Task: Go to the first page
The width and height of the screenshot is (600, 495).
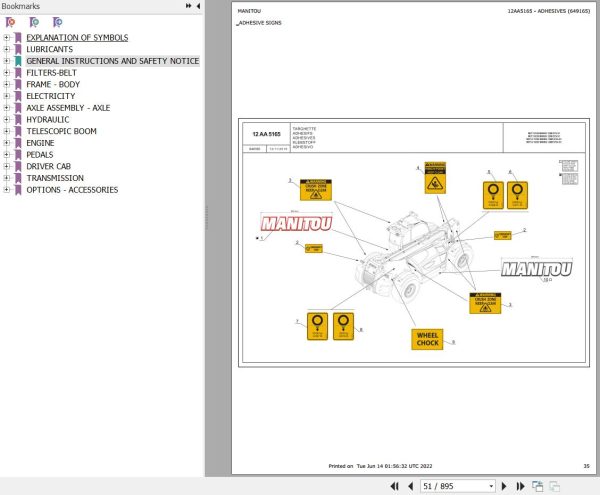Action: pyautogui.click(x=394, y=486)
